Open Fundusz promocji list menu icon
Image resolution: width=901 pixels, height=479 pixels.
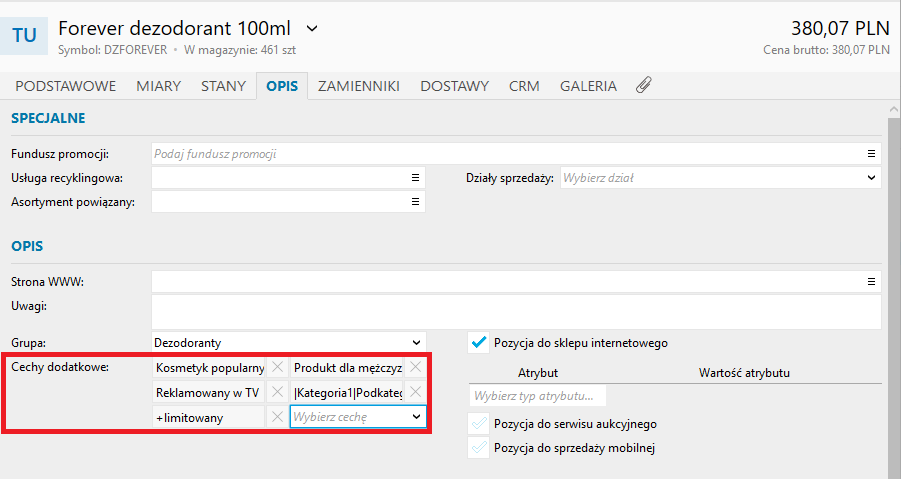871,154
